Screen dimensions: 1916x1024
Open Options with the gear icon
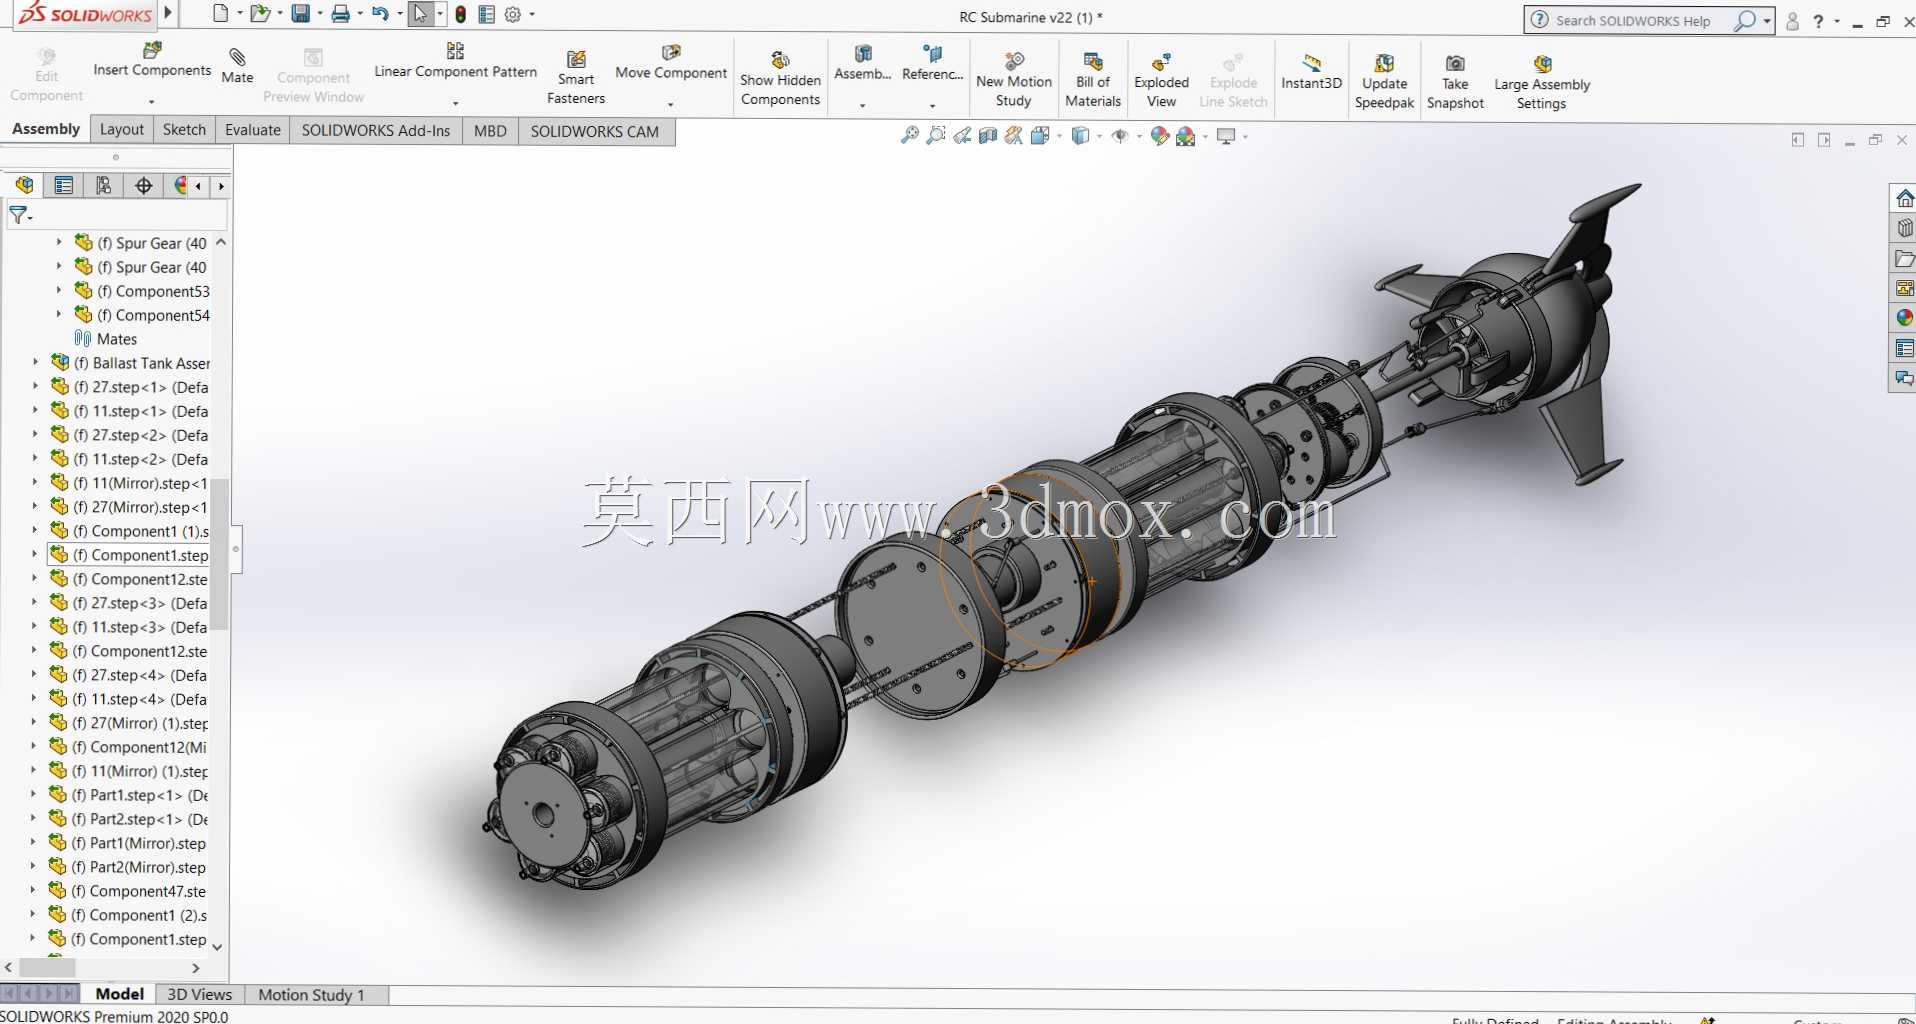[x=513, y=14]
